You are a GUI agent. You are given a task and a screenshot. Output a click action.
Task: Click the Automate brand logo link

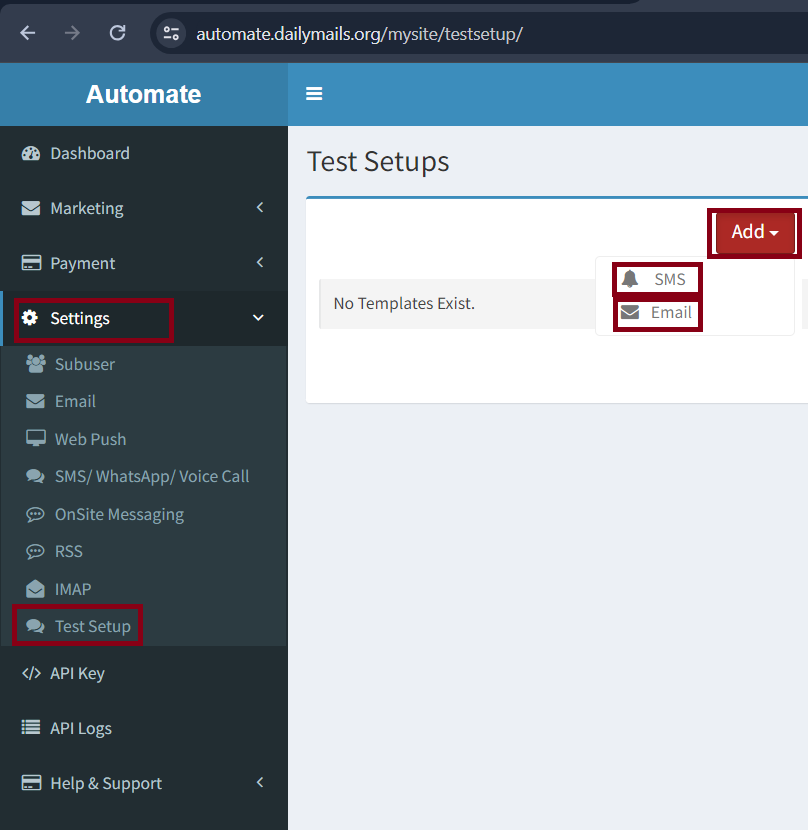[143, 94]
